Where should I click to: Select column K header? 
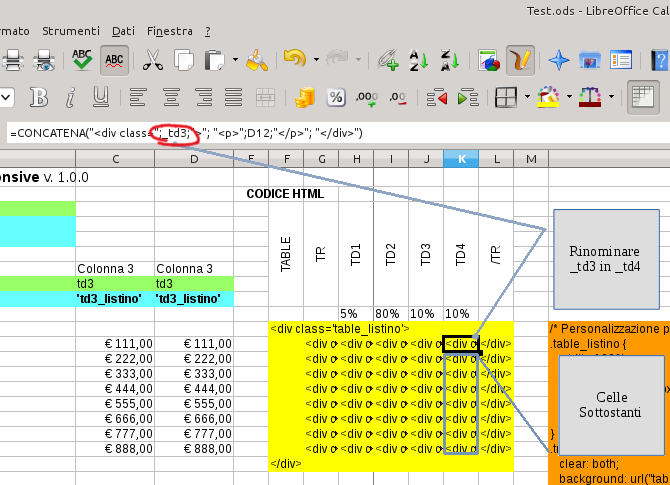click(x=461, y=159)
